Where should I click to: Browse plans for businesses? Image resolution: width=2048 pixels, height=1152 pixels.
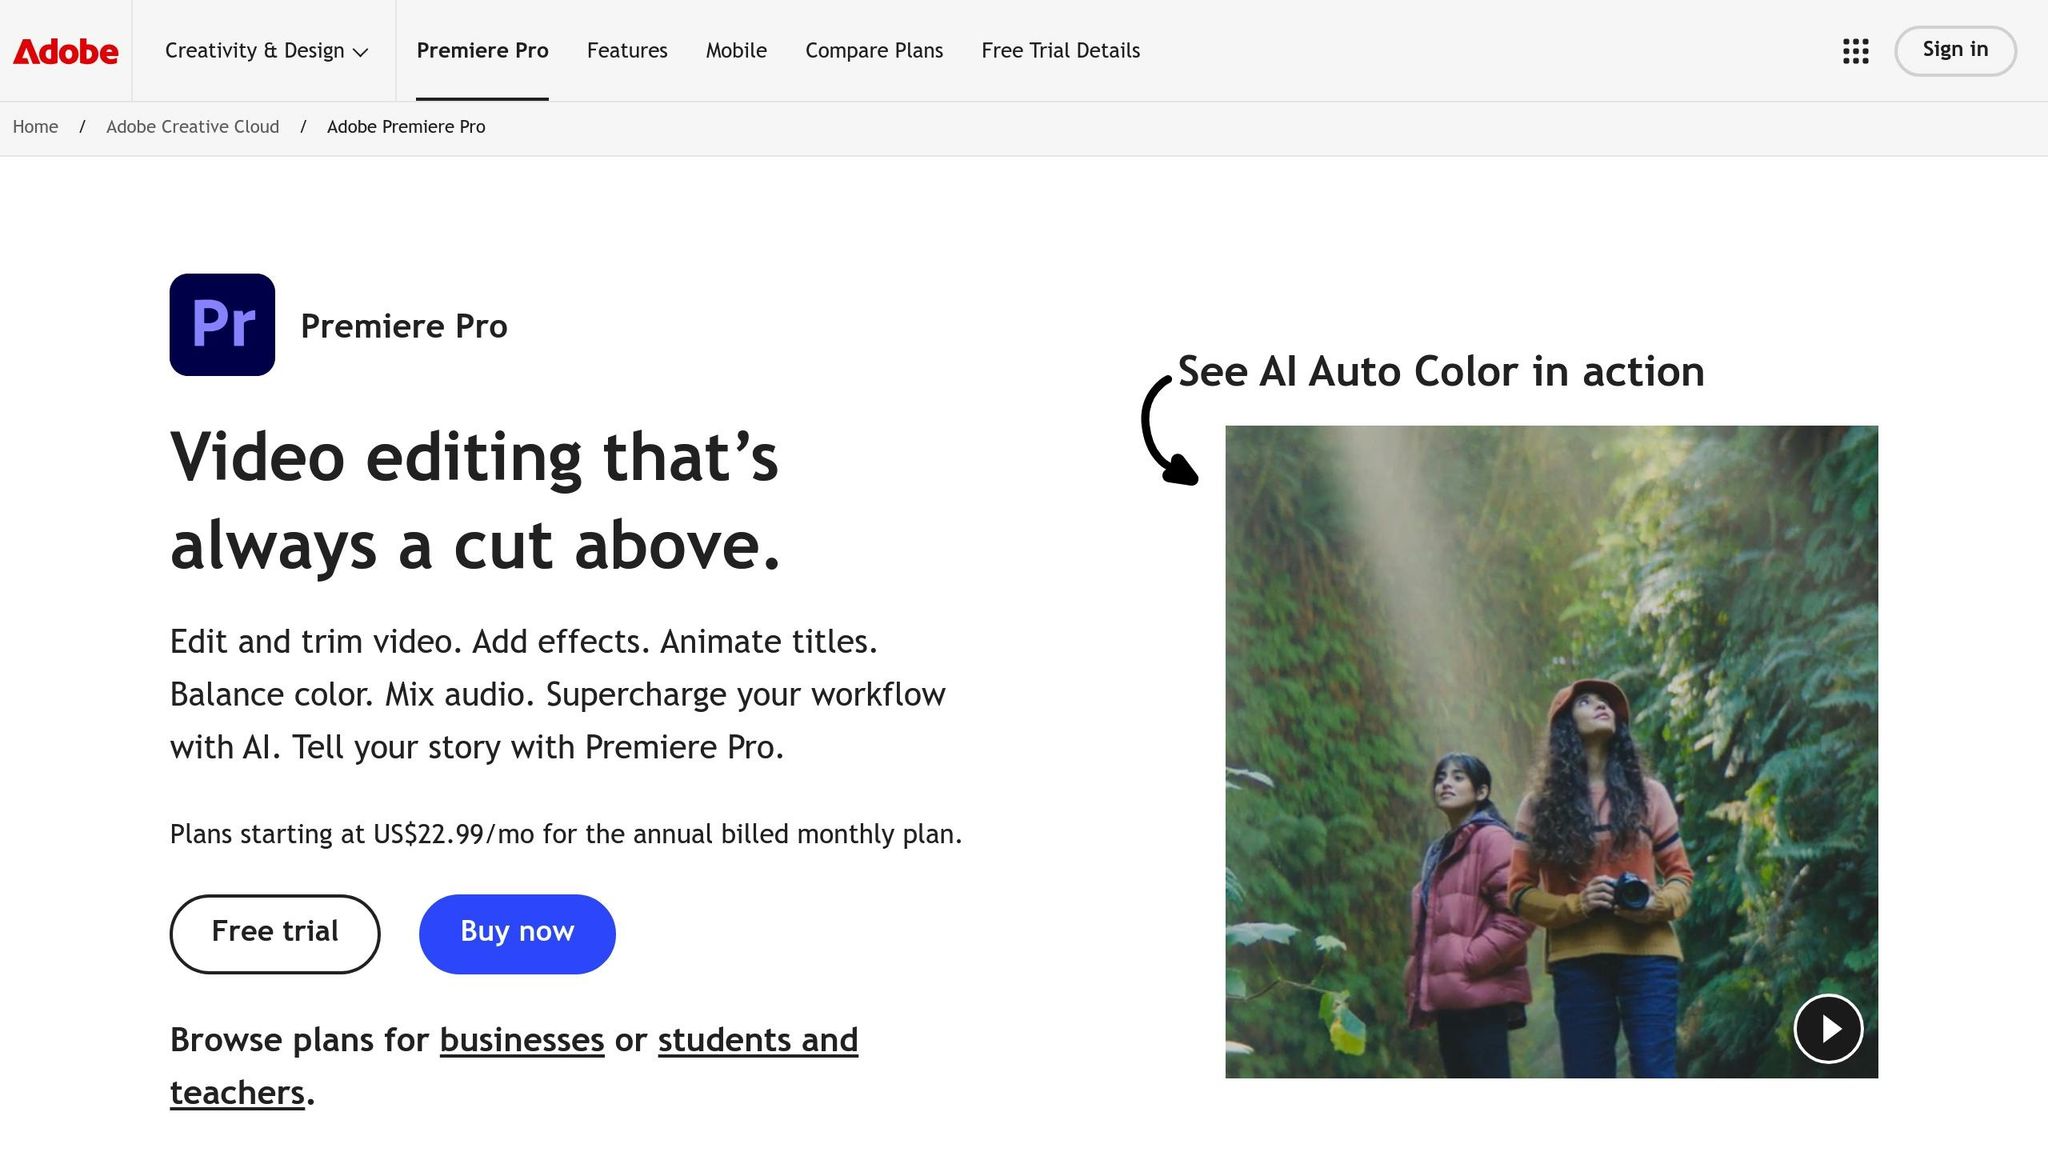[x=521, y=1039]
